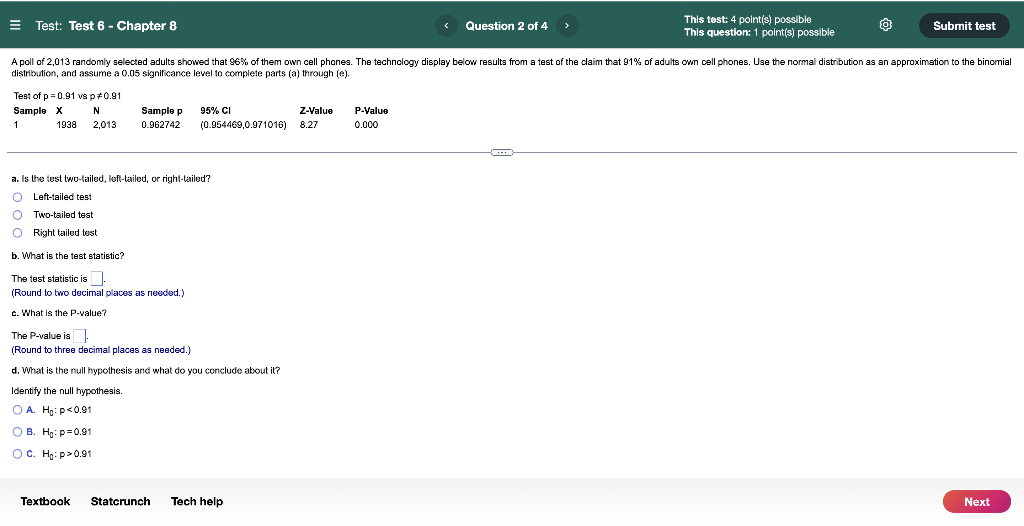Select option A: H0 p<0.91
The image size is (1024, 526).
tap(17, 410)
